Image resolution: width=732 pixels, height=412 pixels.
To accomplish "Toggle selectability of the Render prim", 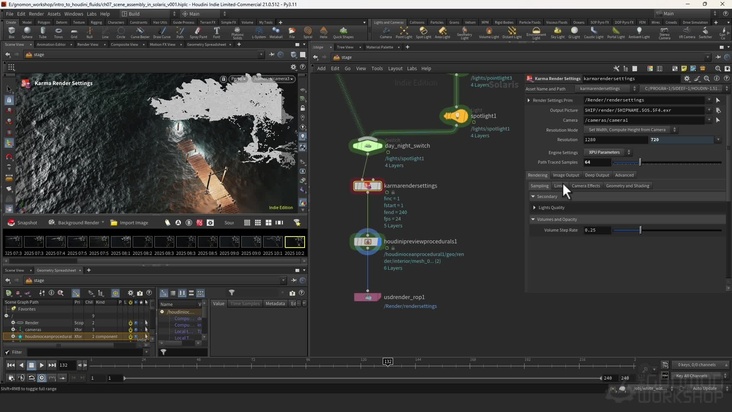I will pos(146,322).
